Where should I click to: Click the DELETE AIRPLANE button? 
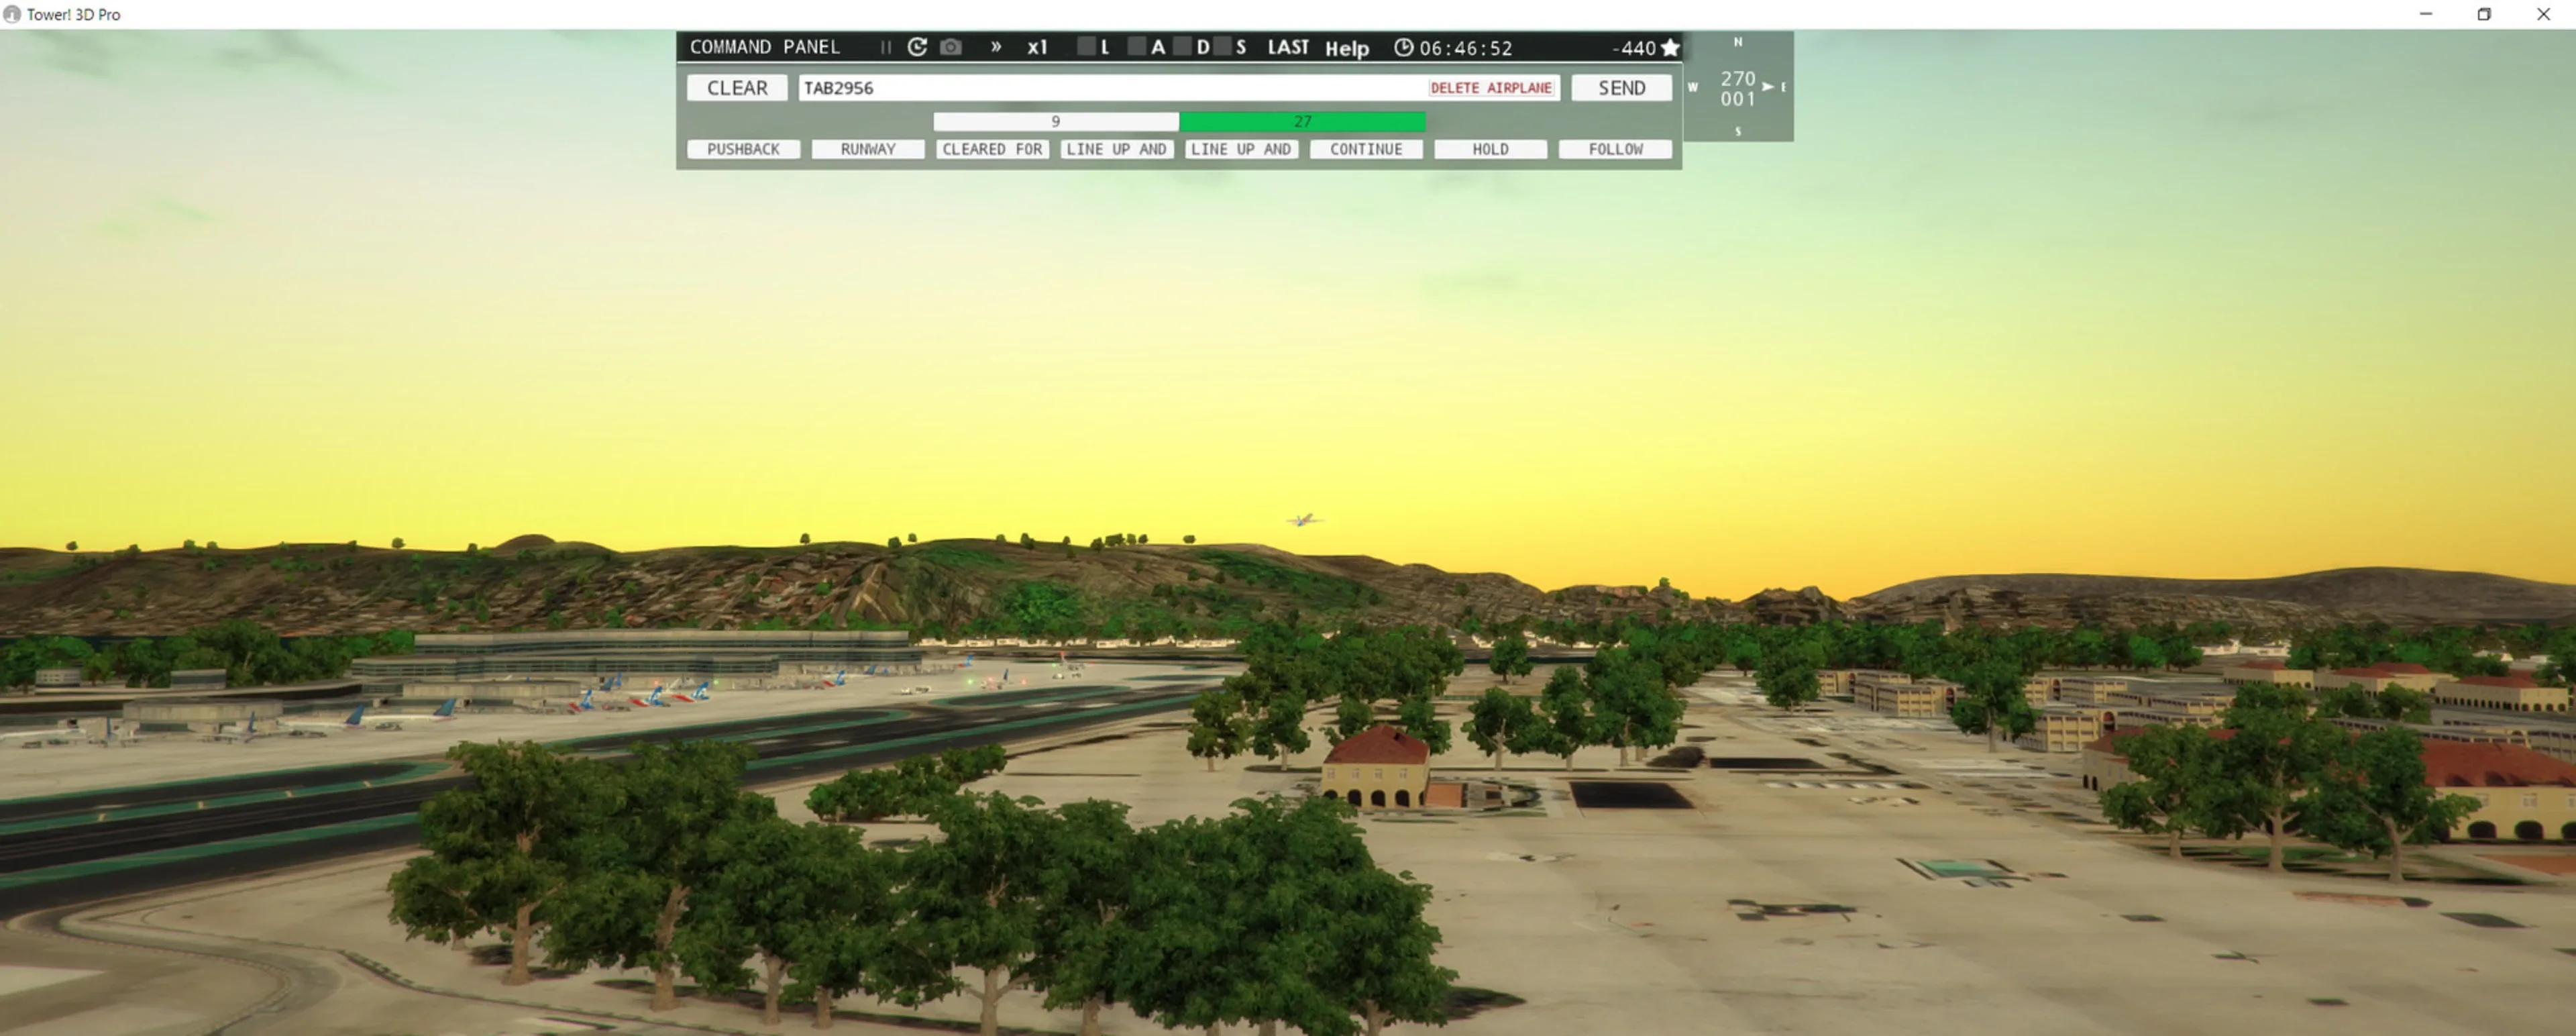click(1491, 88)
